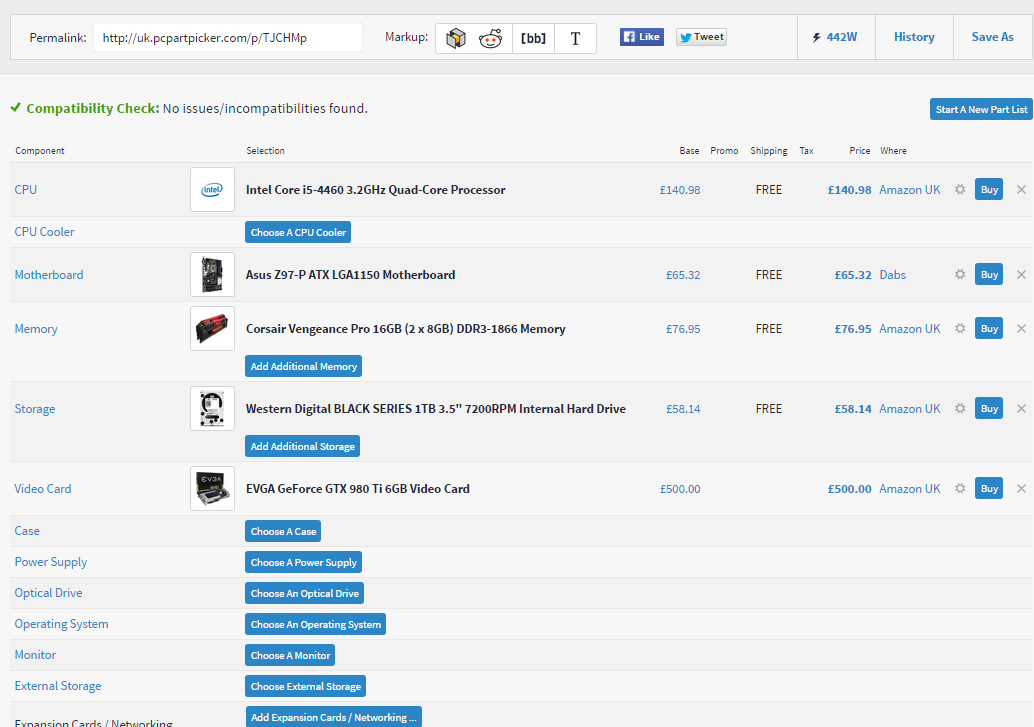Like the list on Facebook
Image resolution: width=1034 pixels, height=727 pixels.
tap(641, 37)
